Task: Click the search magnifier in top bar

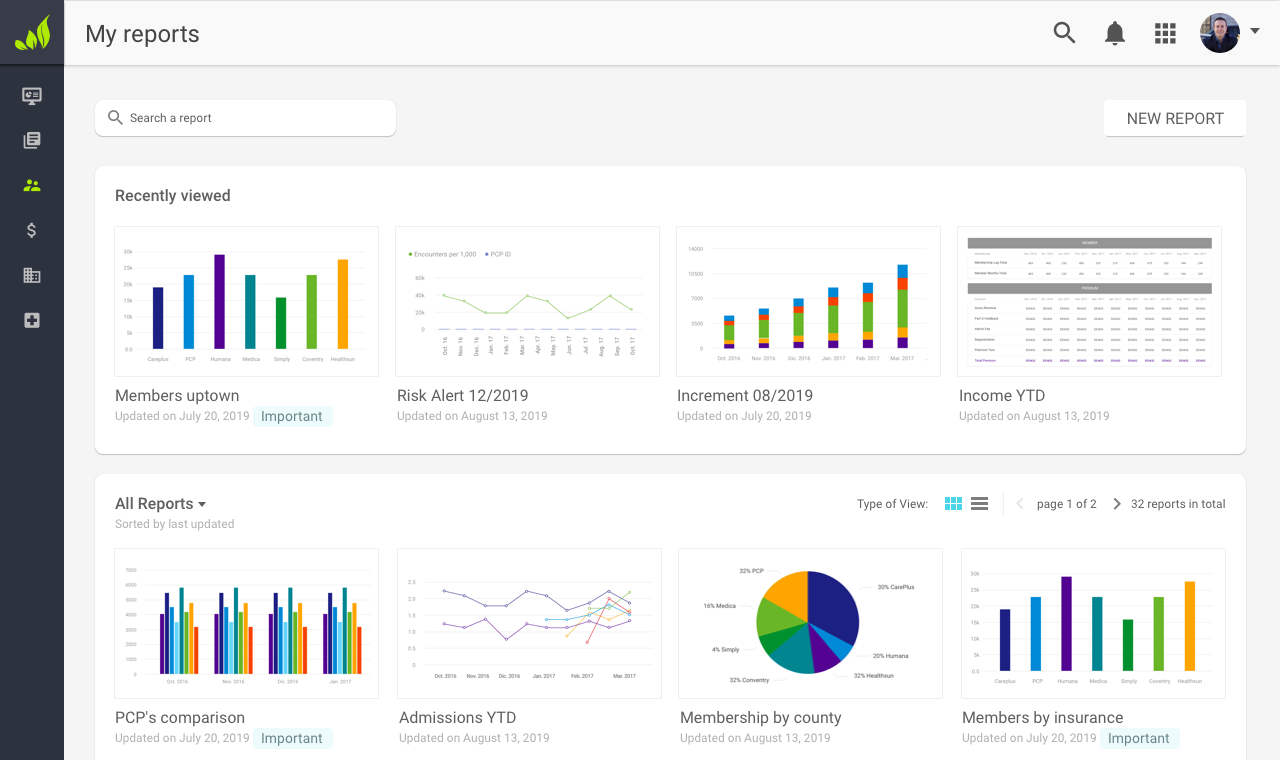Action: [x=1064, y=33]
